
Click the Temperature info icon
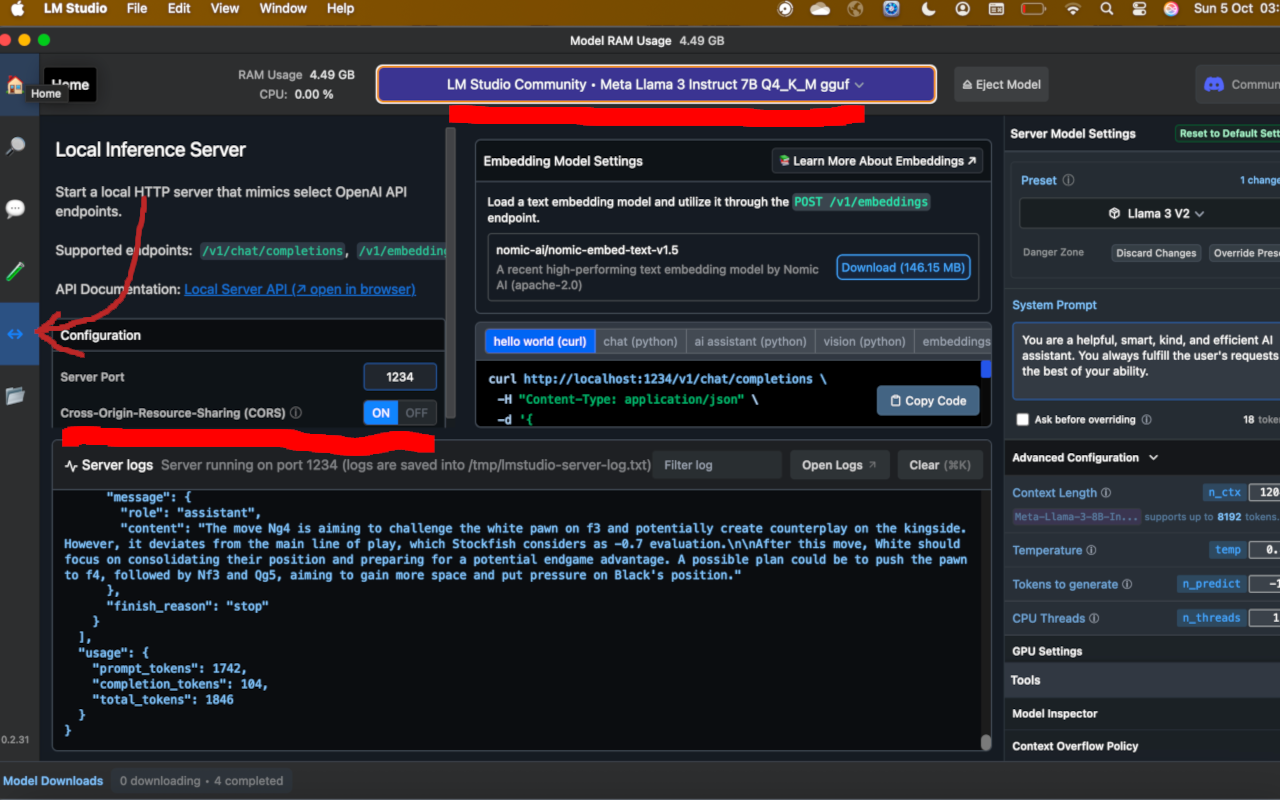1091,551
